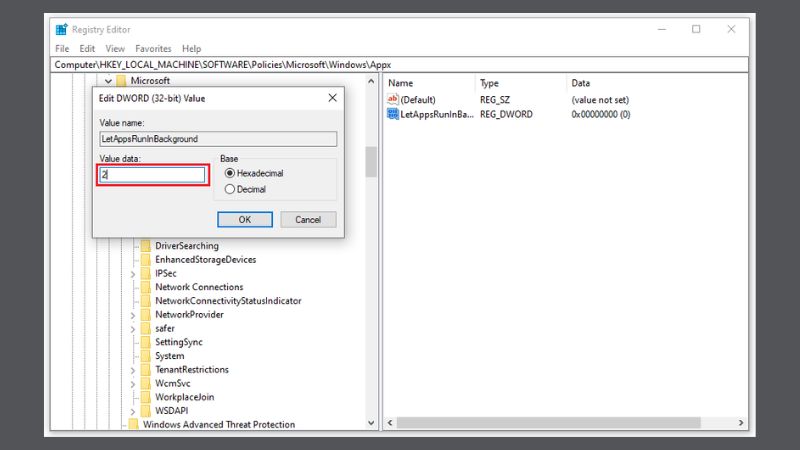The width and height of the screenshot is (800, 450).
Task: Click the (Default) string value icon
Action: tap(392, 99)
